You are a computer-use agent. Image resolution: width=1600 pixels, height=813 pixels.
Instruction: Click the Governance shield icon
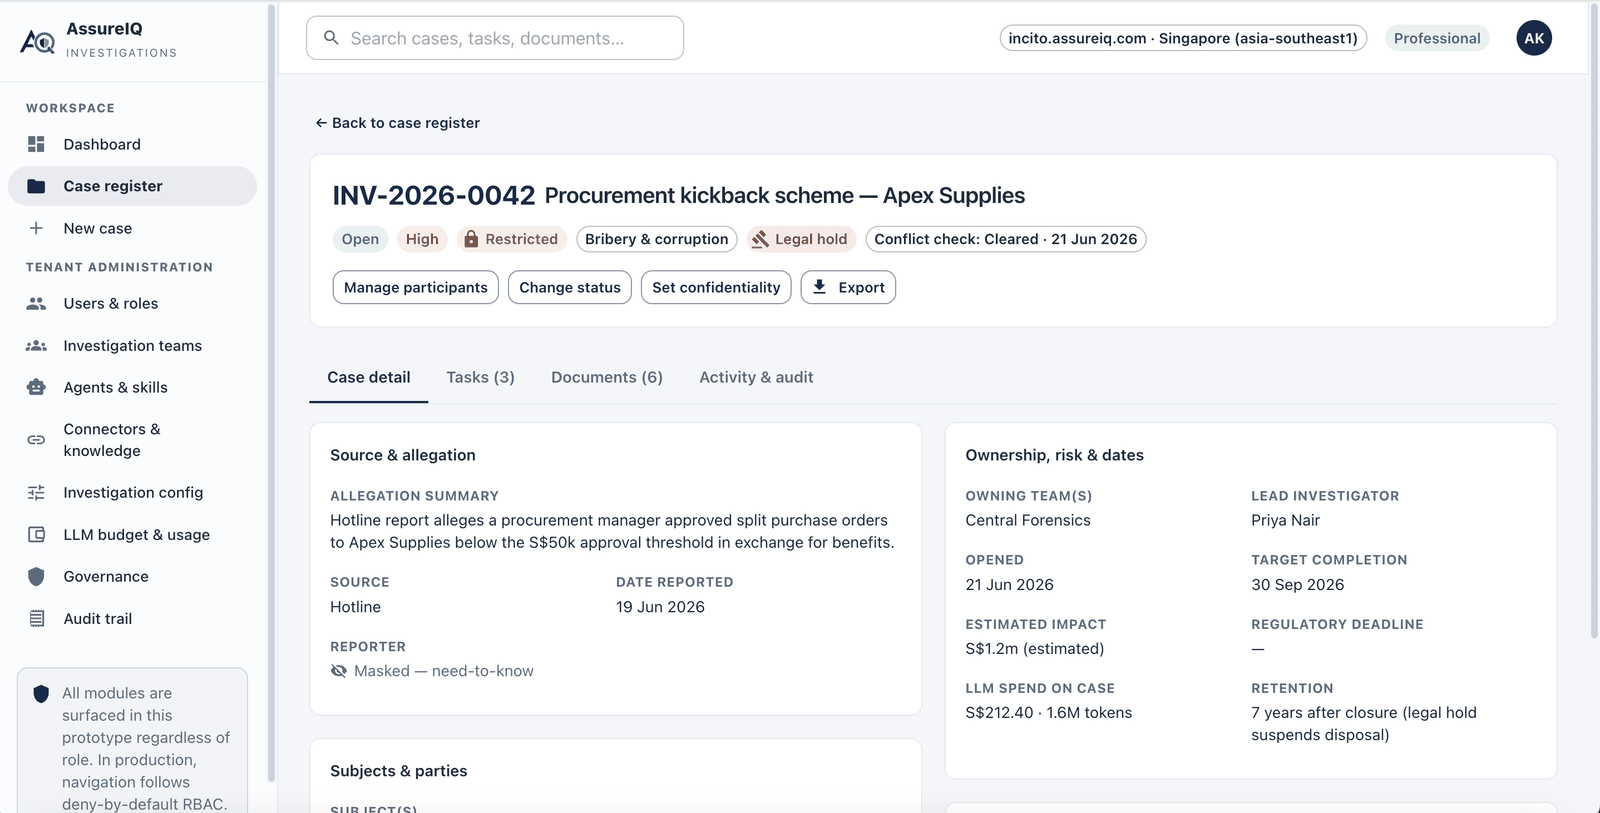36,576
